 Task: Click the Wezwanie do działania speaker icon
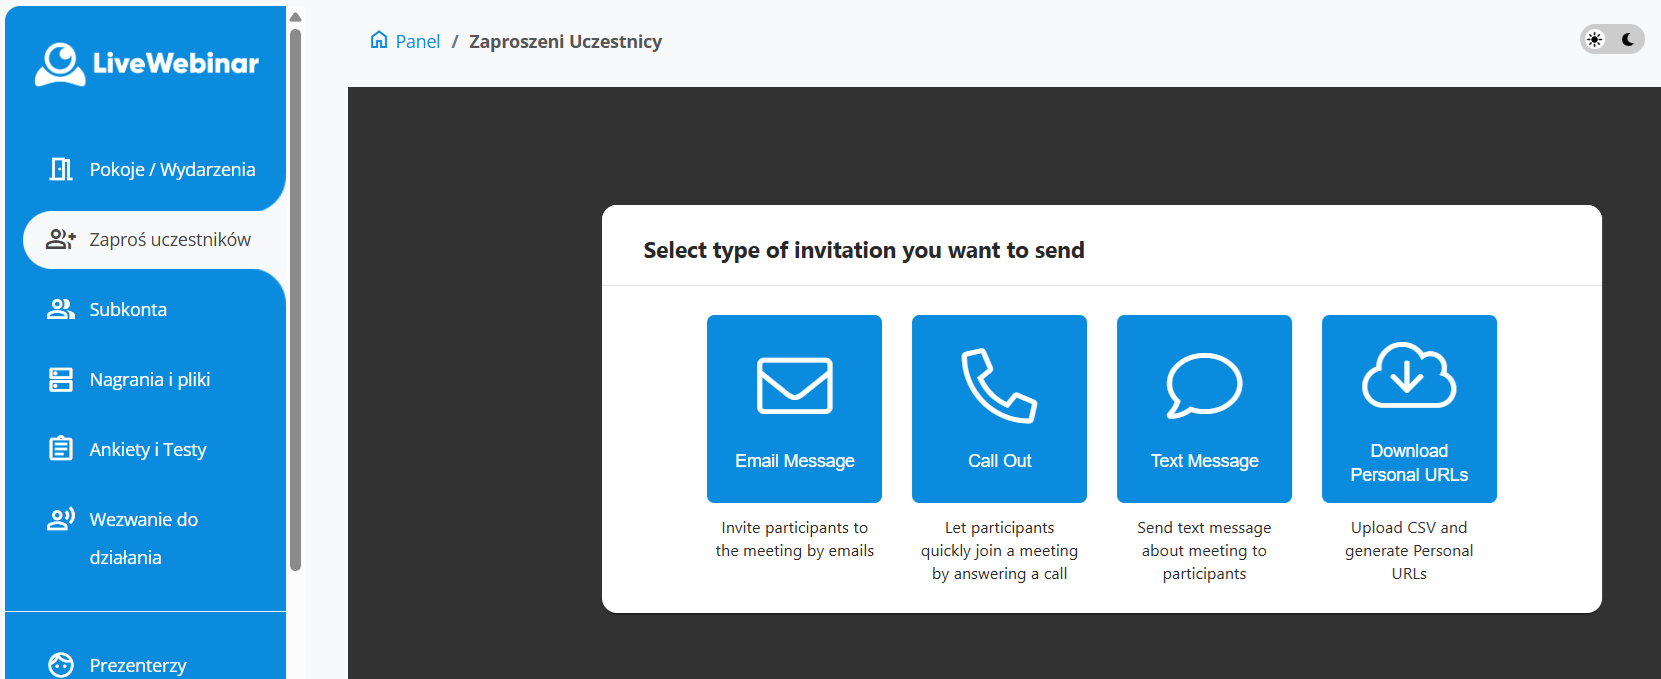[x=61, y=519]
